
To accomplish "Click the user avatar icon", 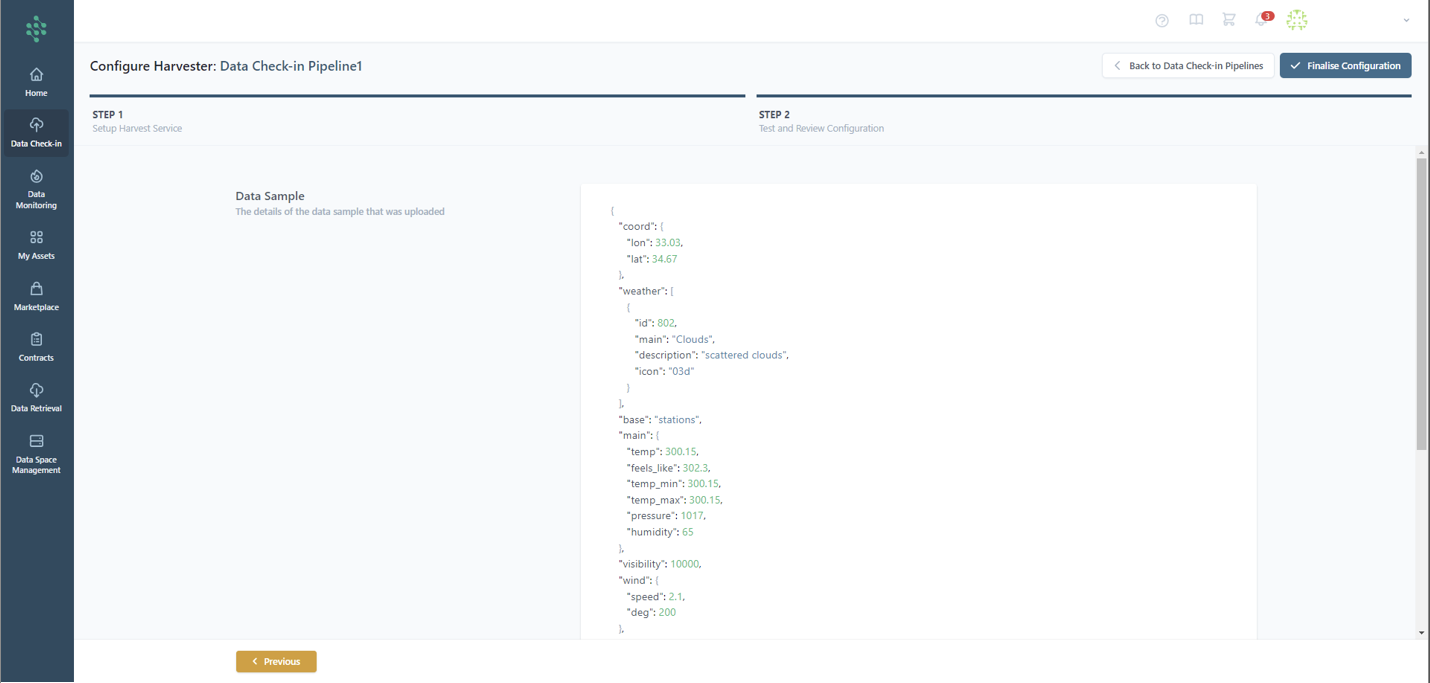I will pyautogui.click(x=1297, y=20).
